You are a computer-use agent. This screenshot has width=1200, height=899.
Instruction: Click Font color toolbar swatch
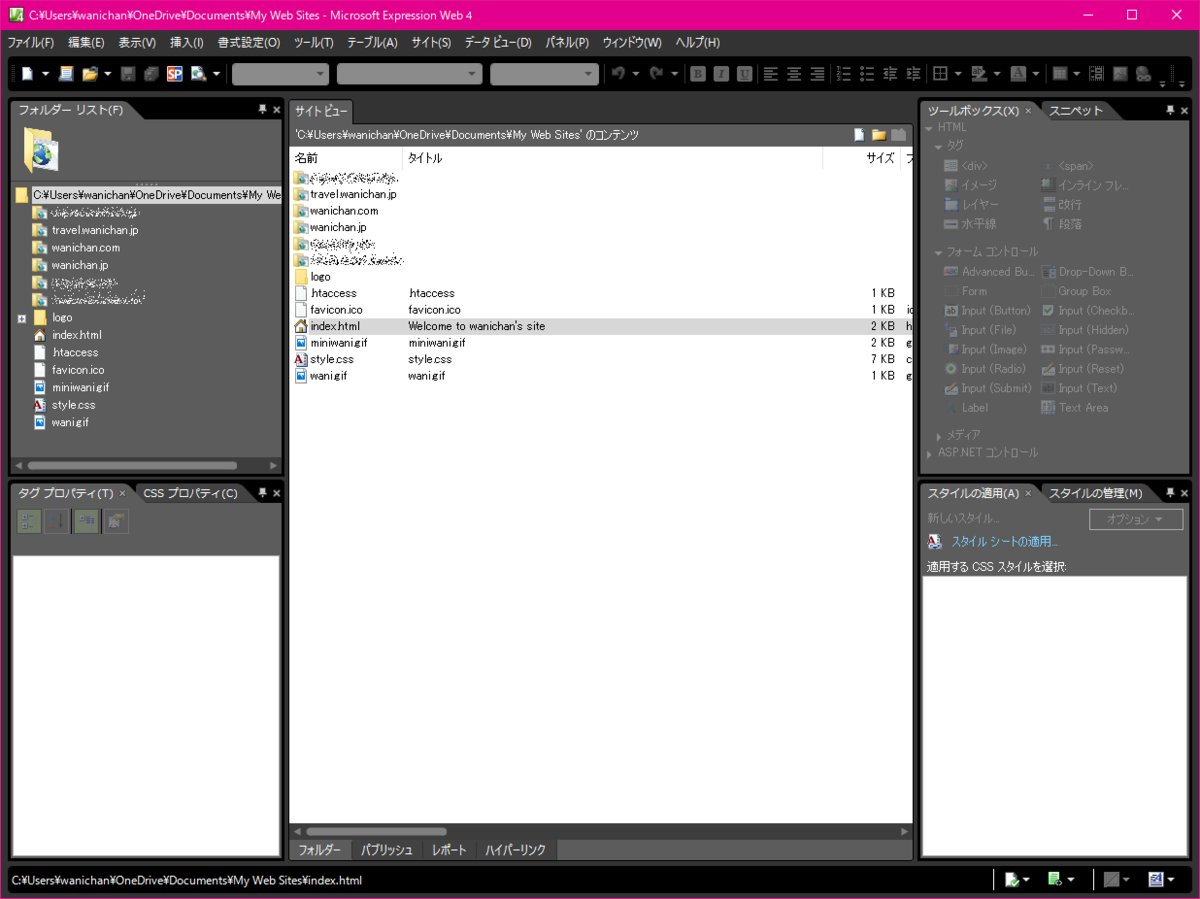1016,73
